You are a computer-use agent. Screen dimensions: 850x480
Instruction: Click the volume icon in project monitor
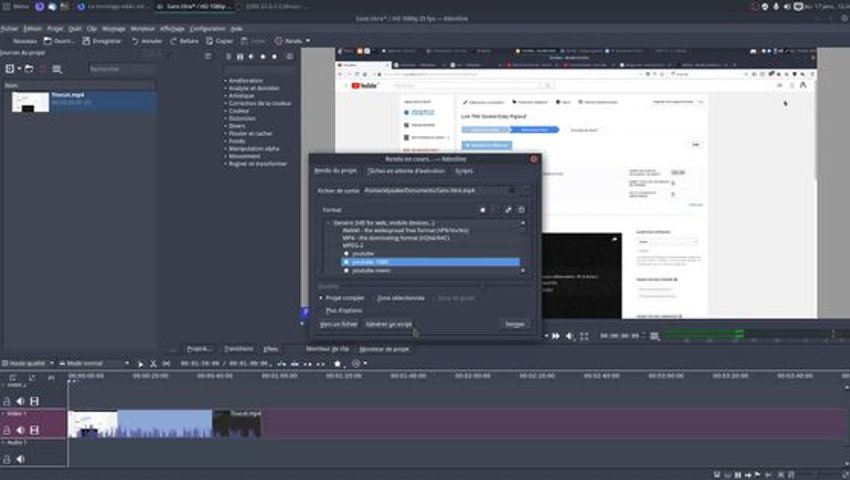(570, 336)
